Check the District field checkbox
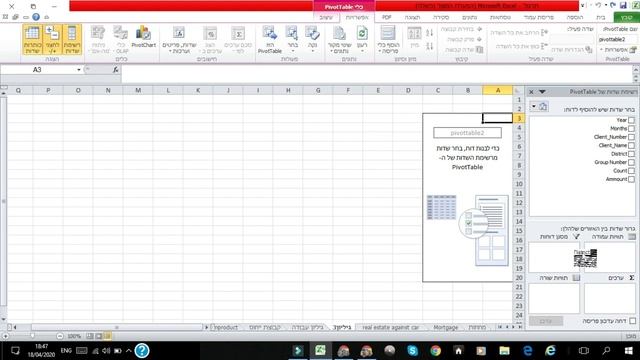The height and width of the screenshot is (360, 640). (x=631, y=154)
